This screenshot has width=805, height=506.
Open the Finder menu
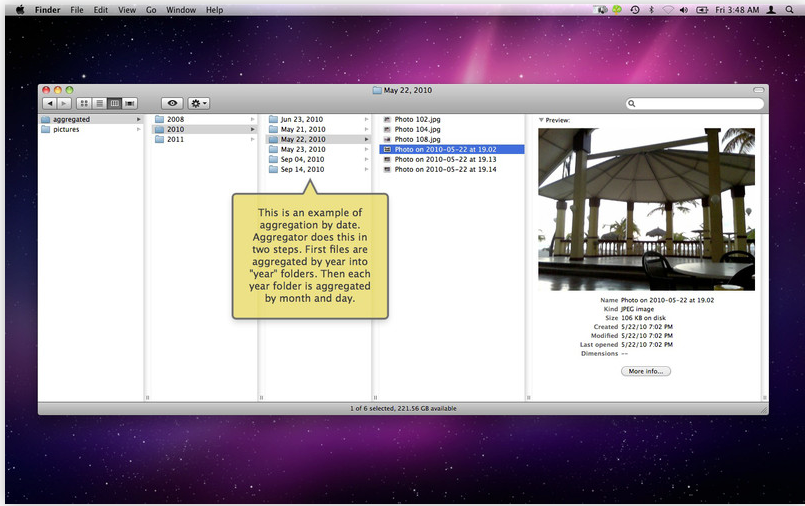click(x=47, y=10)
